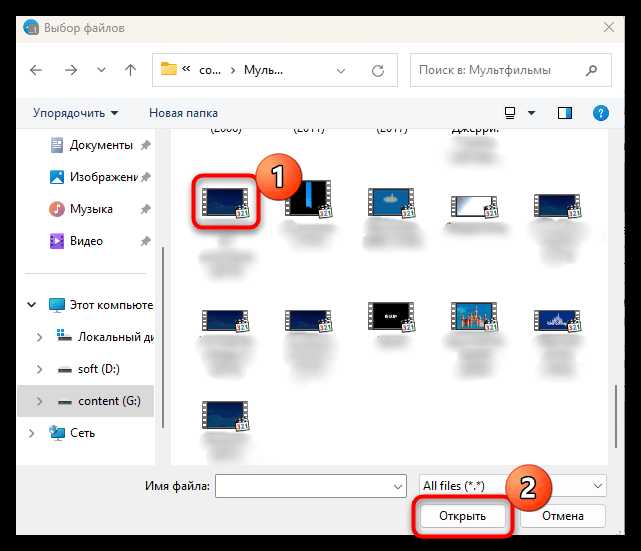The image size is (641, 551).
Task: Click the file list vertical scrollbar
Action: tap(616, 416)
